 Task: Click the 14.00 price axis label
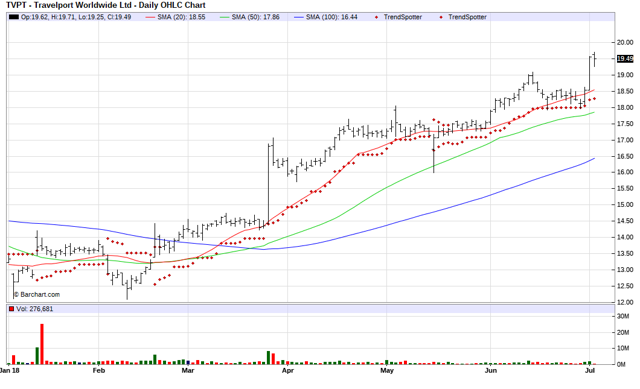(625, 237)
